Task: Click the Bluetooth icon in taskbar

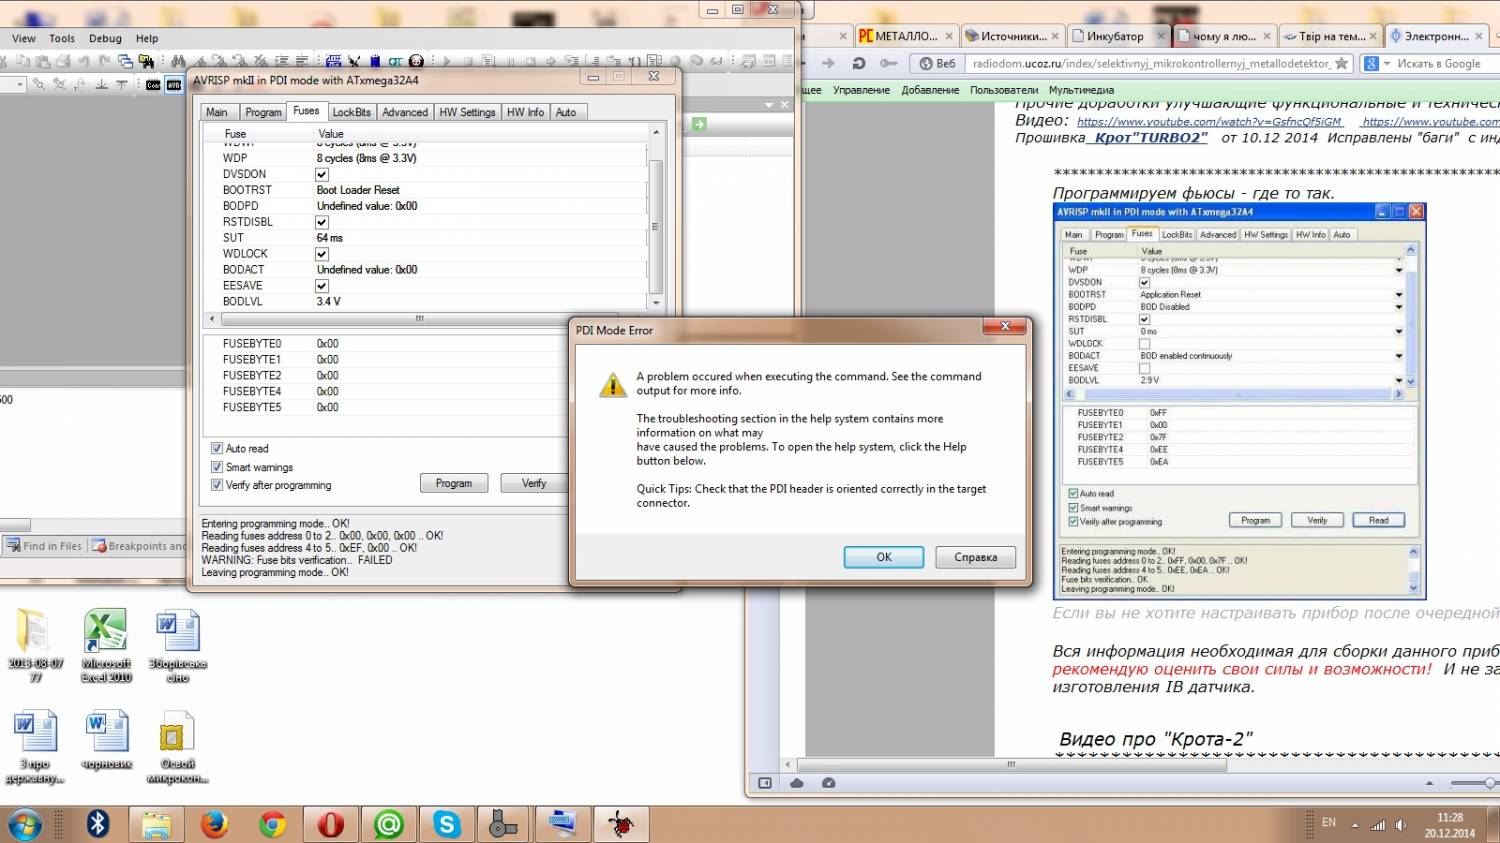Action: coord(97,824)
